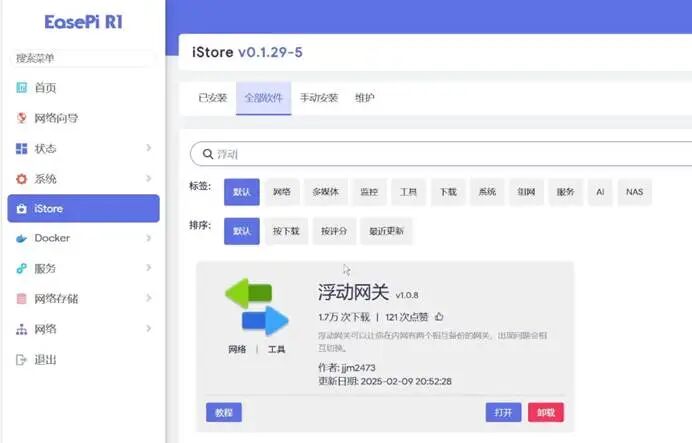Screen dimensions: 692x443
Task: Sort apps by 按下载
Action: (x=285, y=231)
